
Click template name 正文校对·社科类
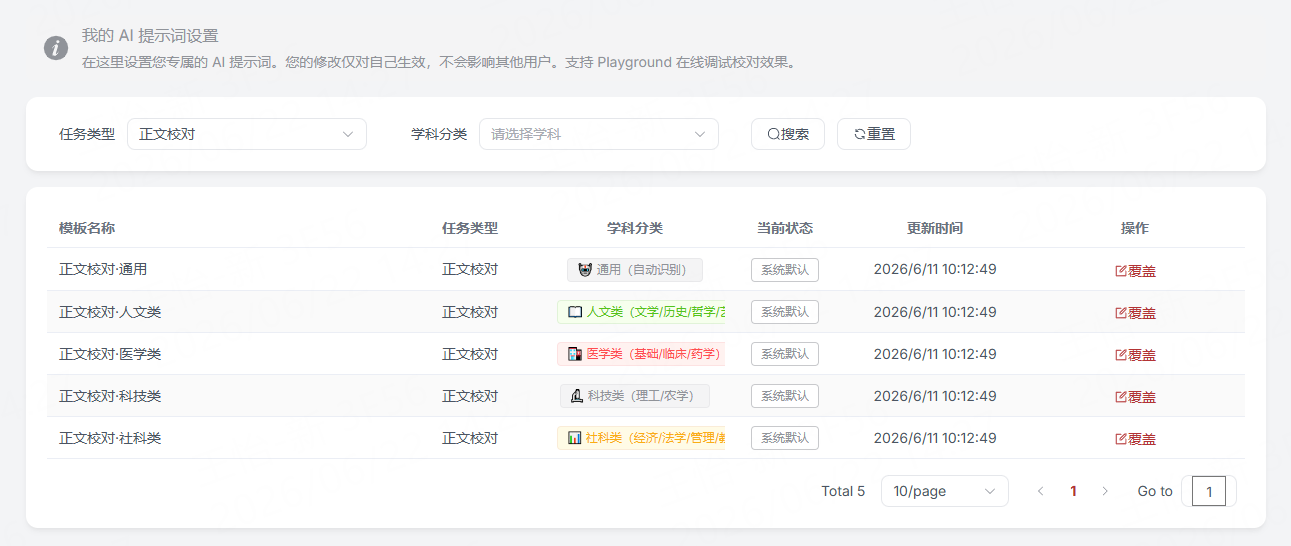[110, 438]
